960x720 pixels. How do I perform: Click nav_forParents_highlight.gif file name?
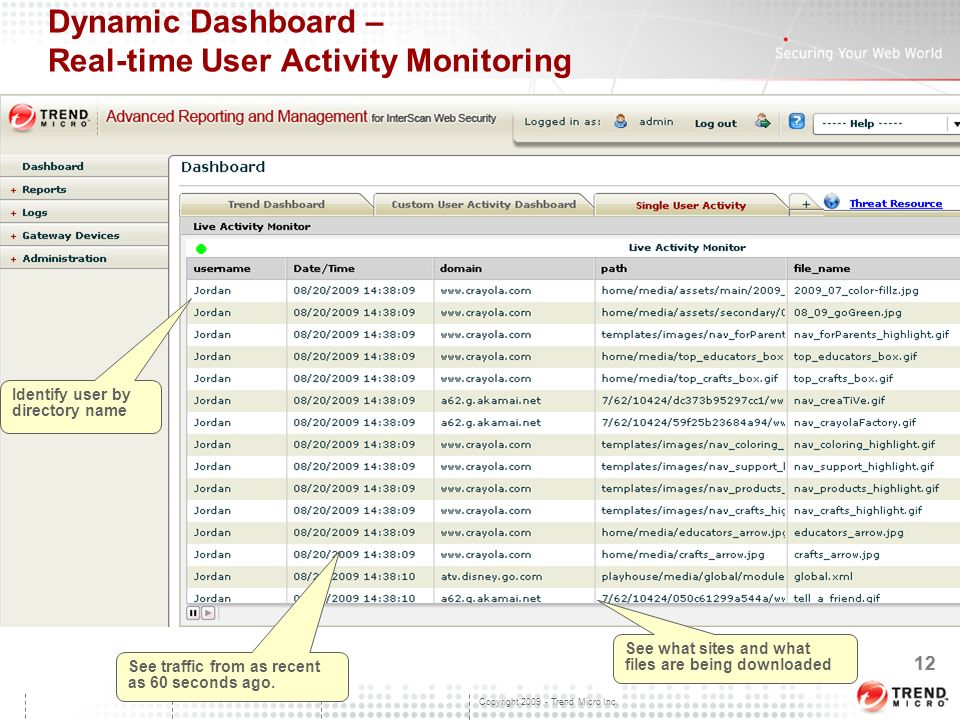tap(871, 334)
